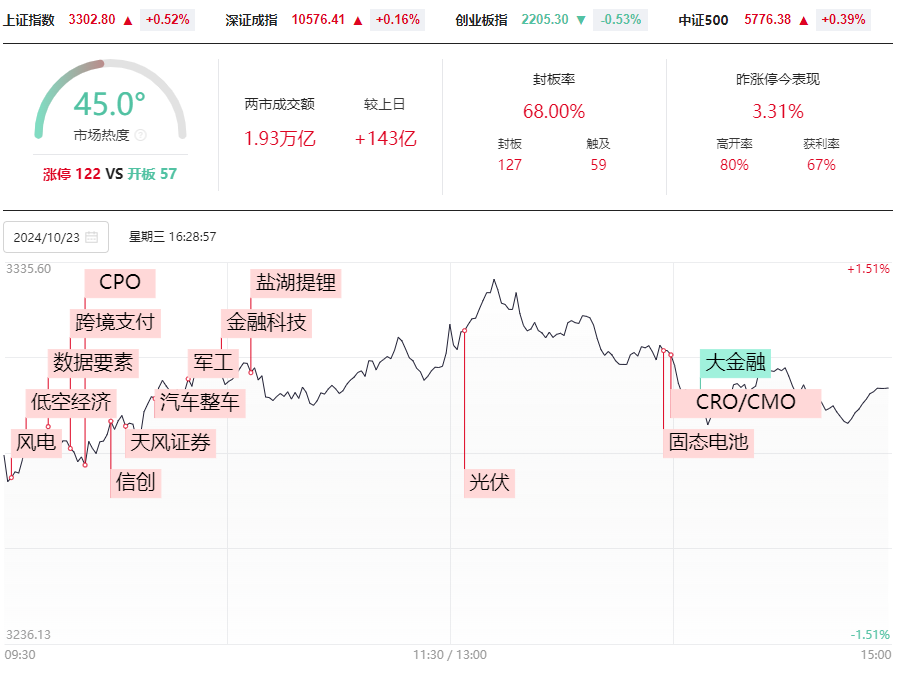Image resolution: width=897 pixels, height=680 pixels.
Task: Click the red up arrow beside 5776.38
Action: click(x=804, y=21)
